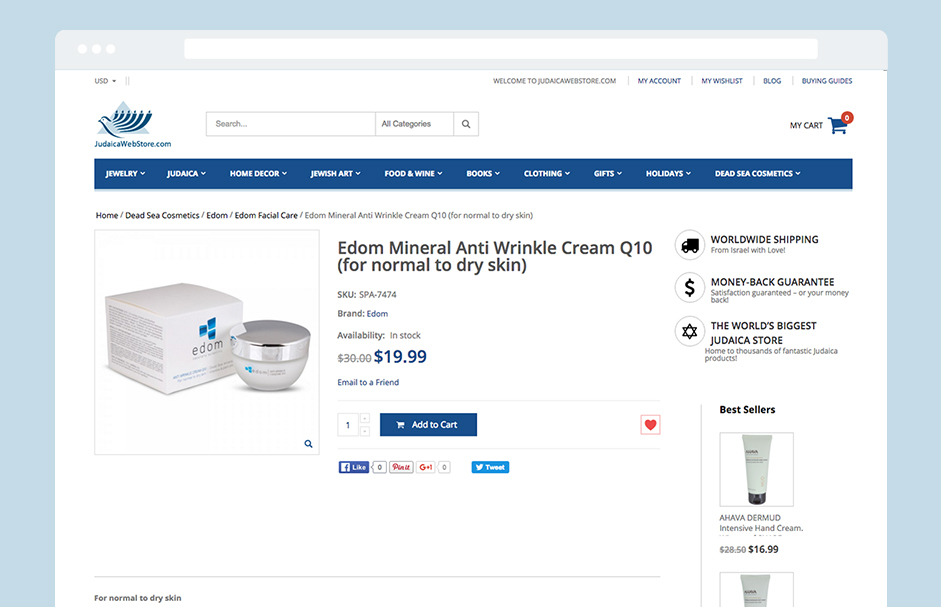Click the WORLDWIDE SHIPPING heading
This screenshot has width=941, height=607.
click(765, 240)
